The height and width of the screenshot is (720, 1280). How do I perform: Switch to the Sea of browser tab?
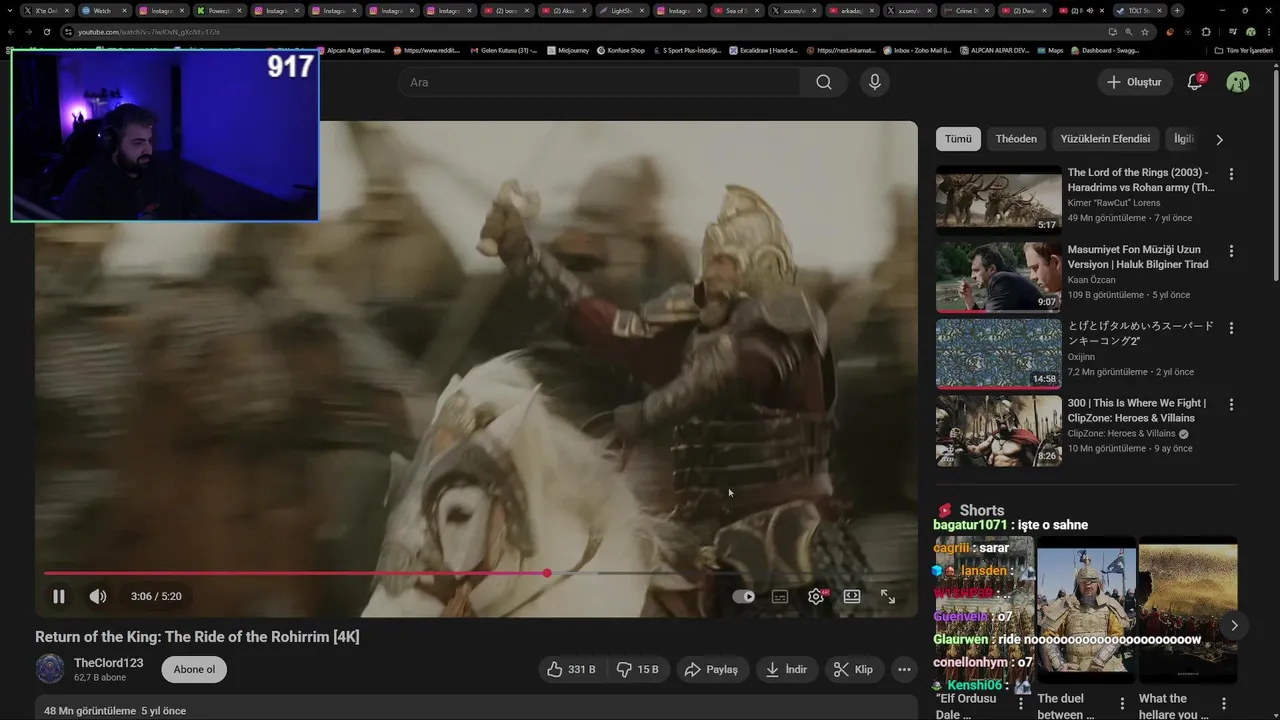pyautogui.click(x=737, y=11)
